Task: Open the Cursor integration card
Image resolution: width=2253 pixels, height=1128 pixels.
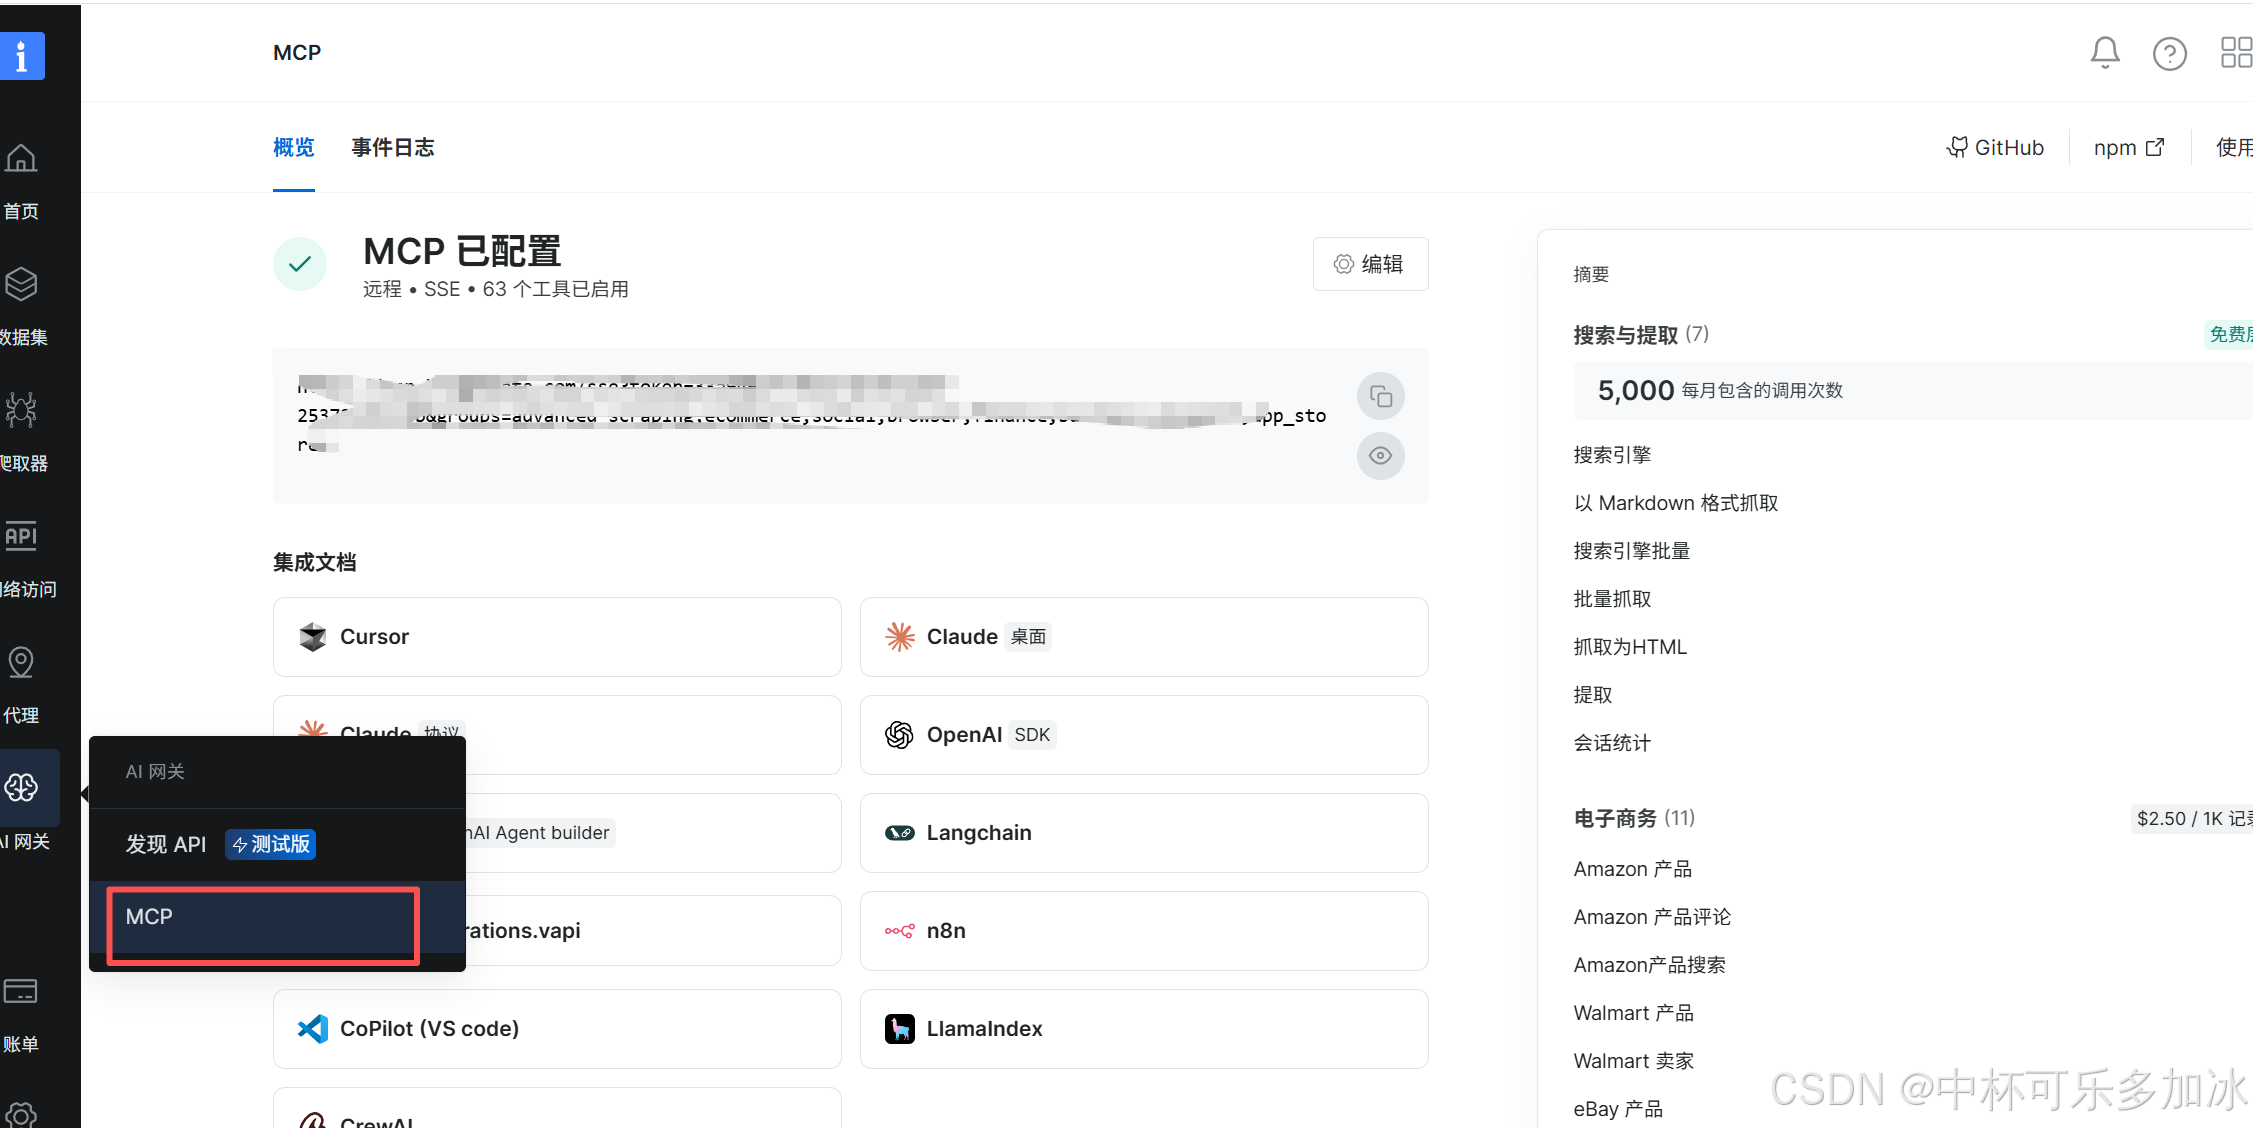Action: click(x=557, y=637)
